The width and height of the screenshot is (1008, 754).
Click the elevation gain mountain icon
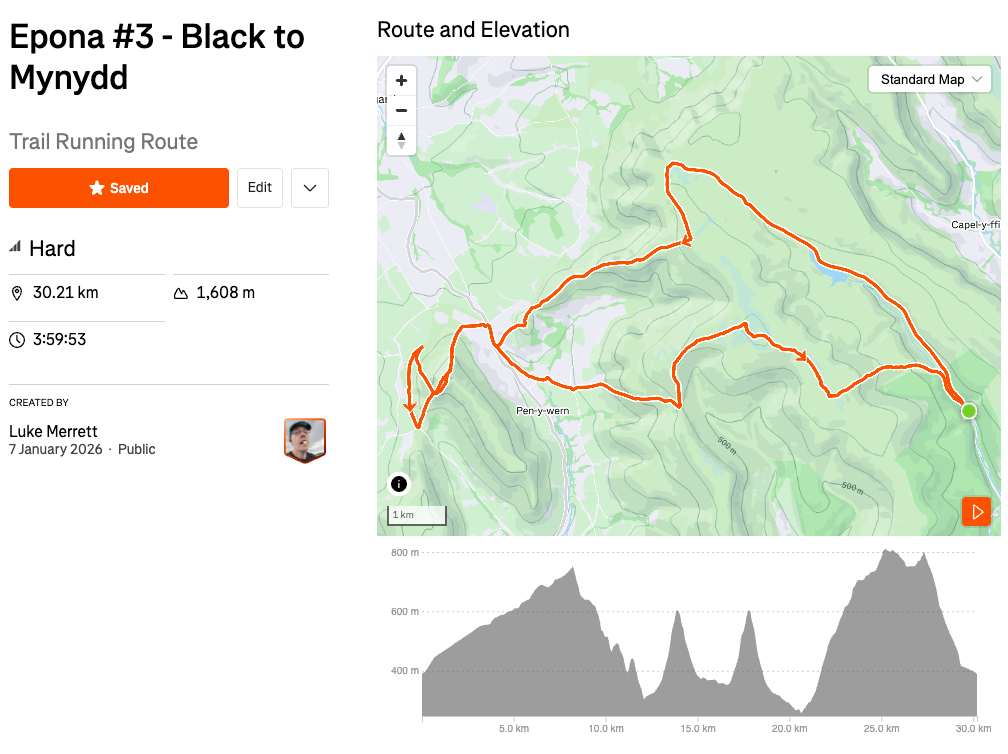181,293
